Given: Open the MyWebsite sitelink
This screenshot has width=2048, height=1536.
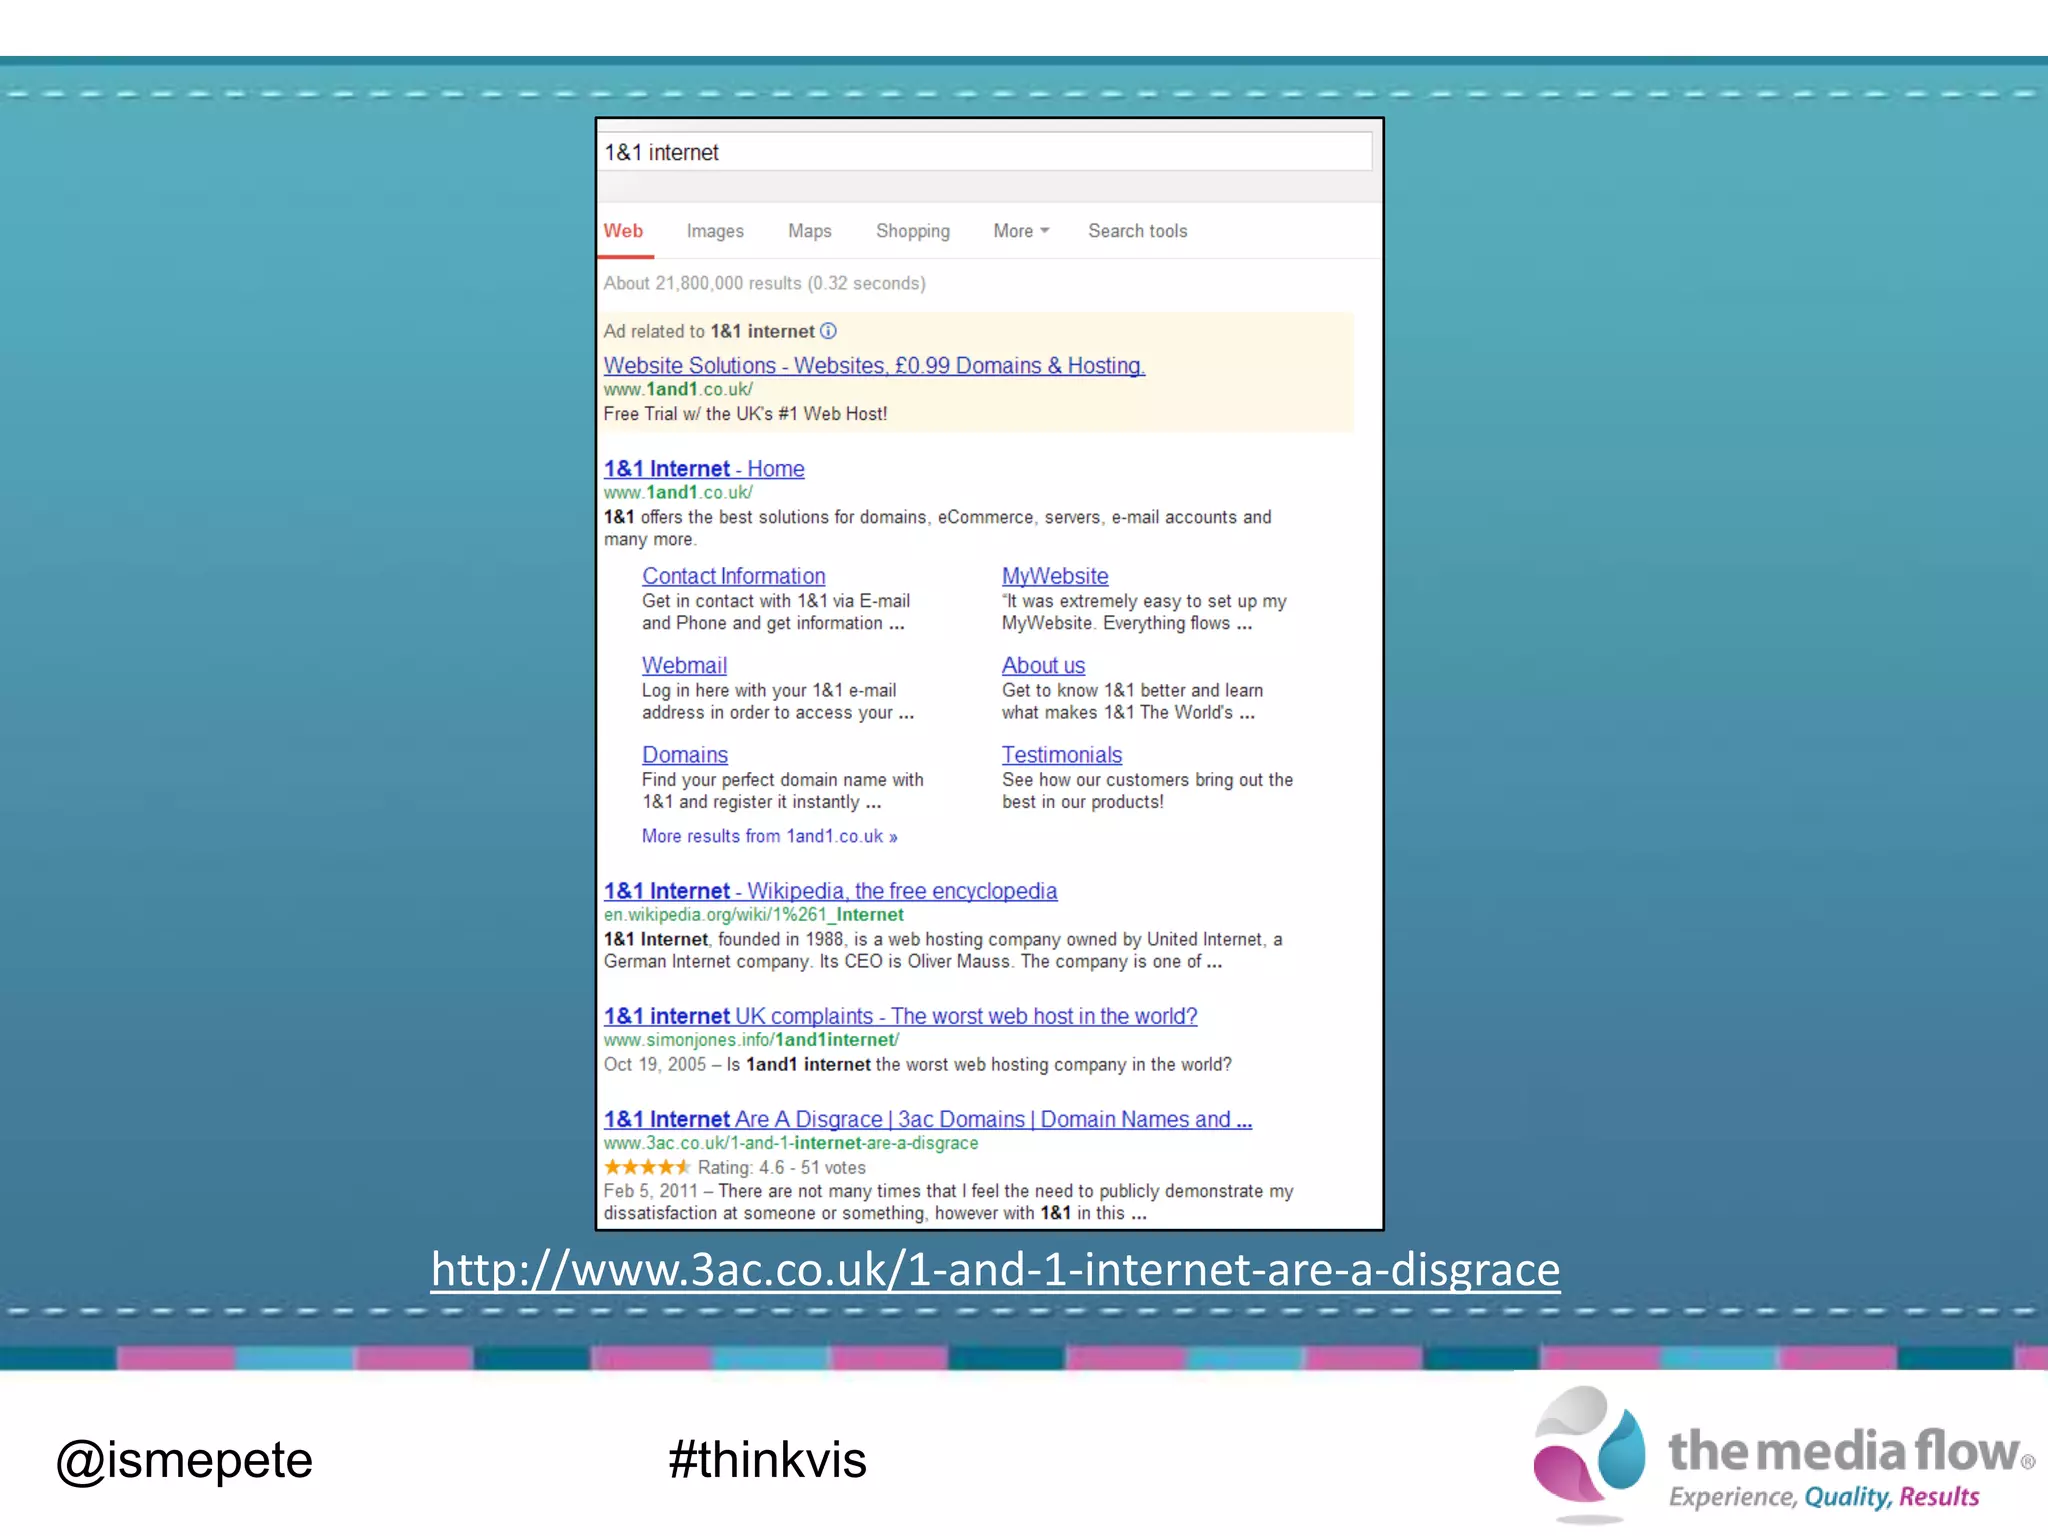Looking at the screenshot, I should pos(1055,576).
